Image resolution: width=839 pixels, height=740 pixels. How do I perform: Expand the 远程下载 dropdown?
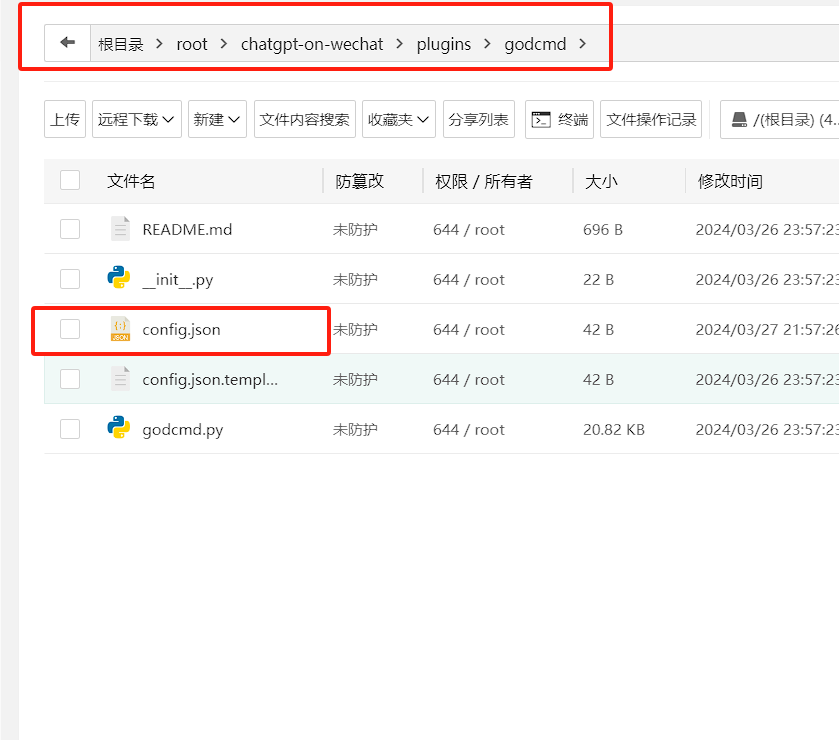point(137,119)
